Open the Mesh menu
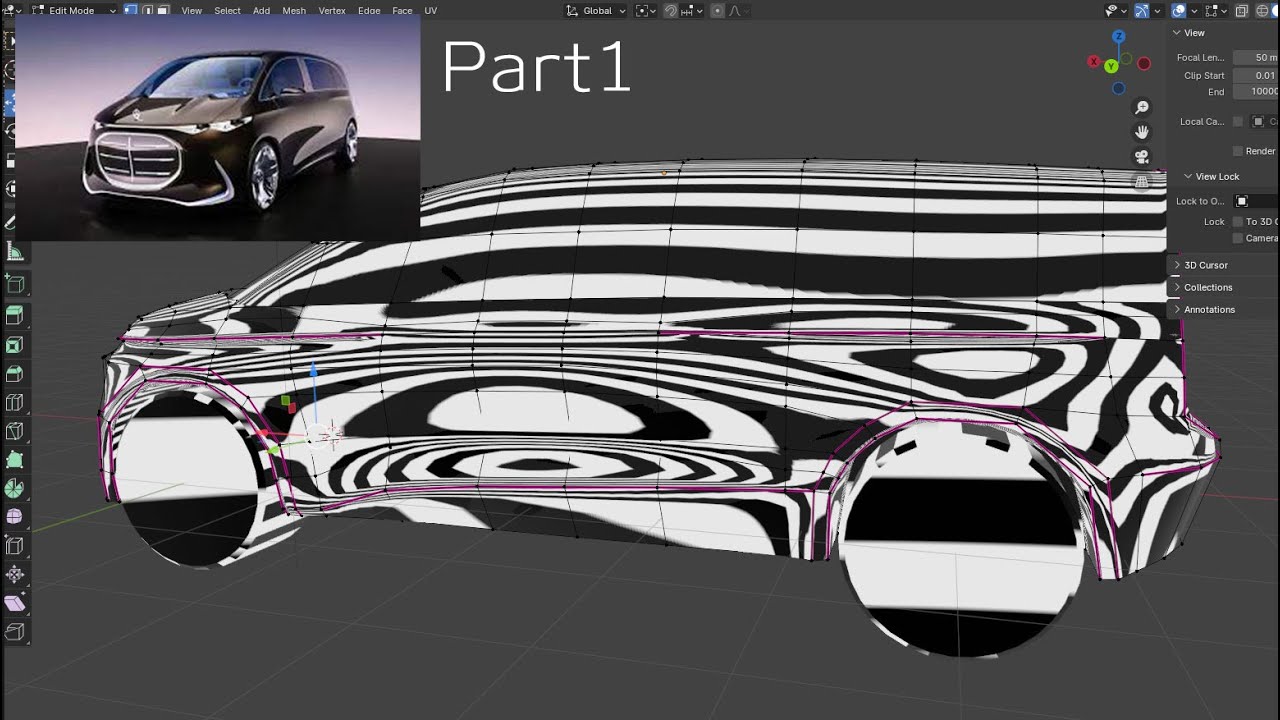Viewport: 1280px width, 720px height. pyautogui.click(x=294, y=10)
